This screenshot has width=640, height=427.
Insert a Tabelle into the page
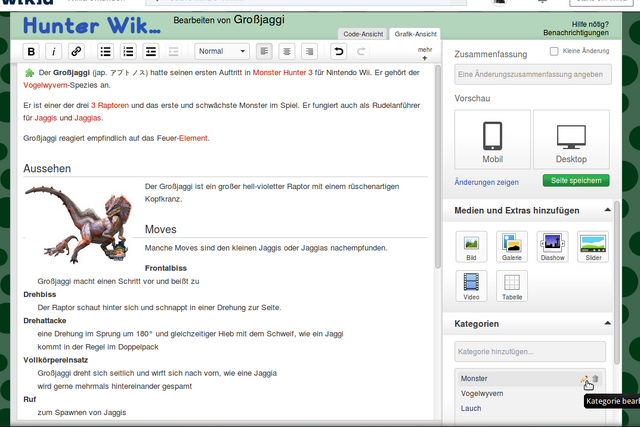512,286
